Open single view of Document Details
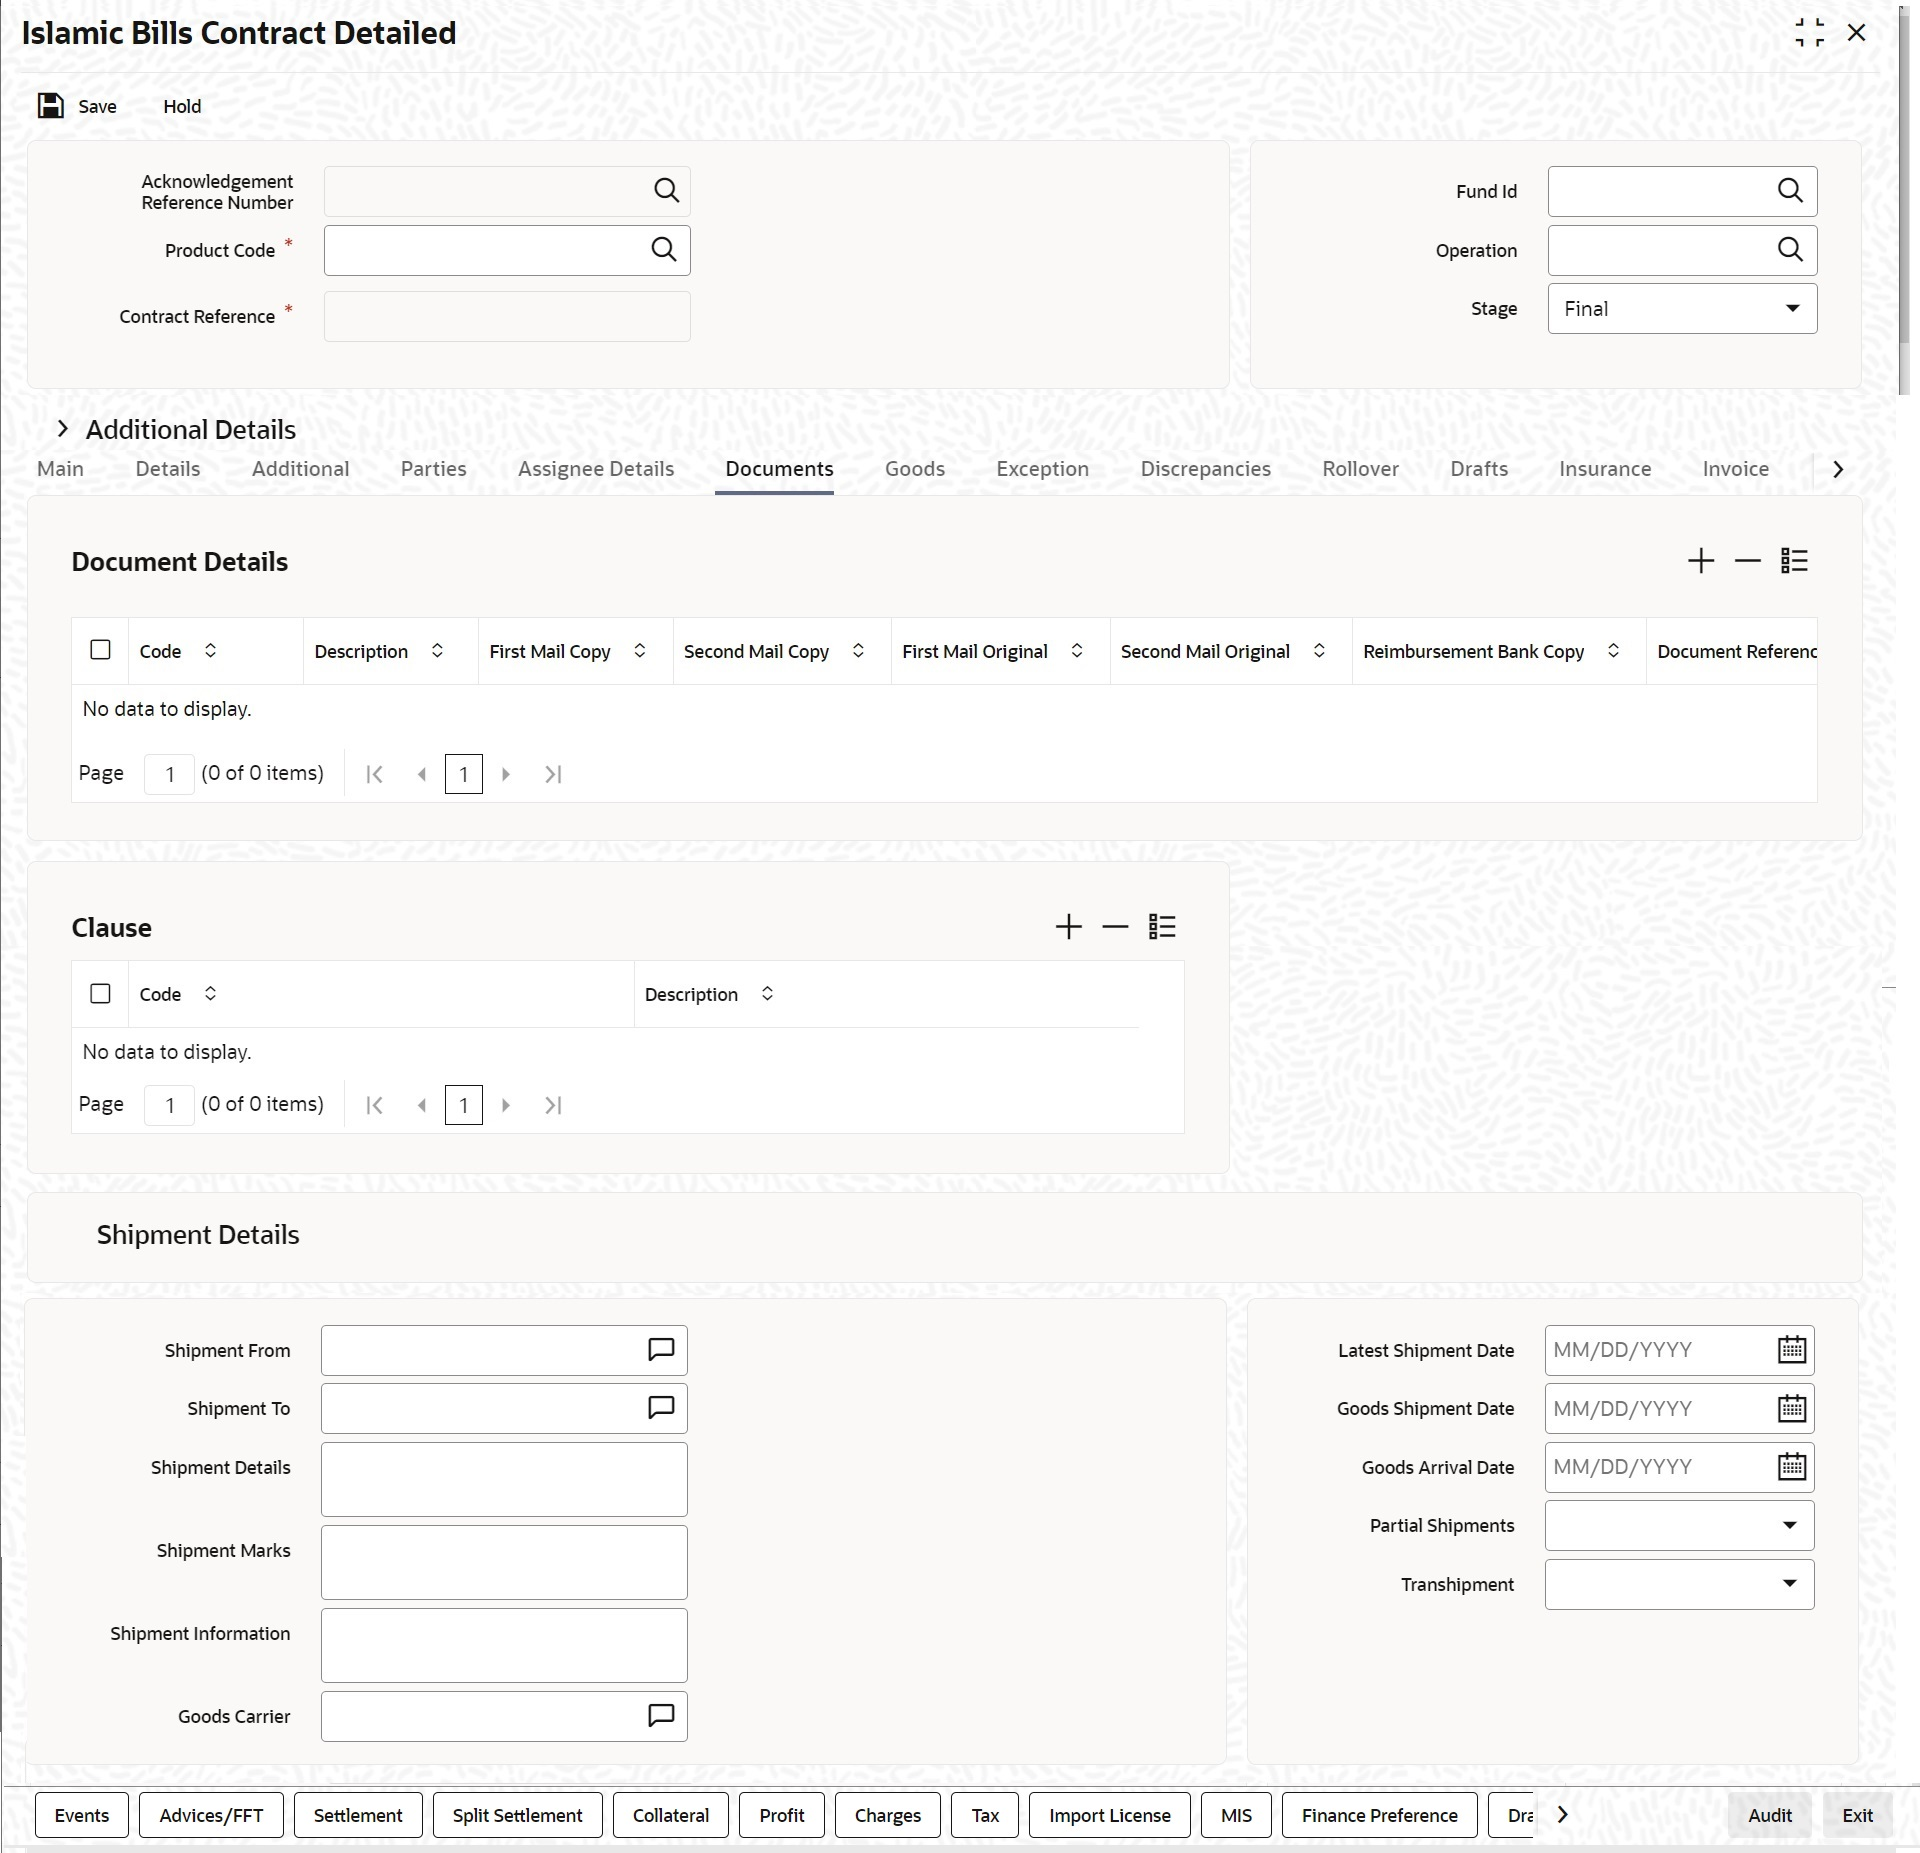The image size is (1920, 1853). click(1794, 561)
